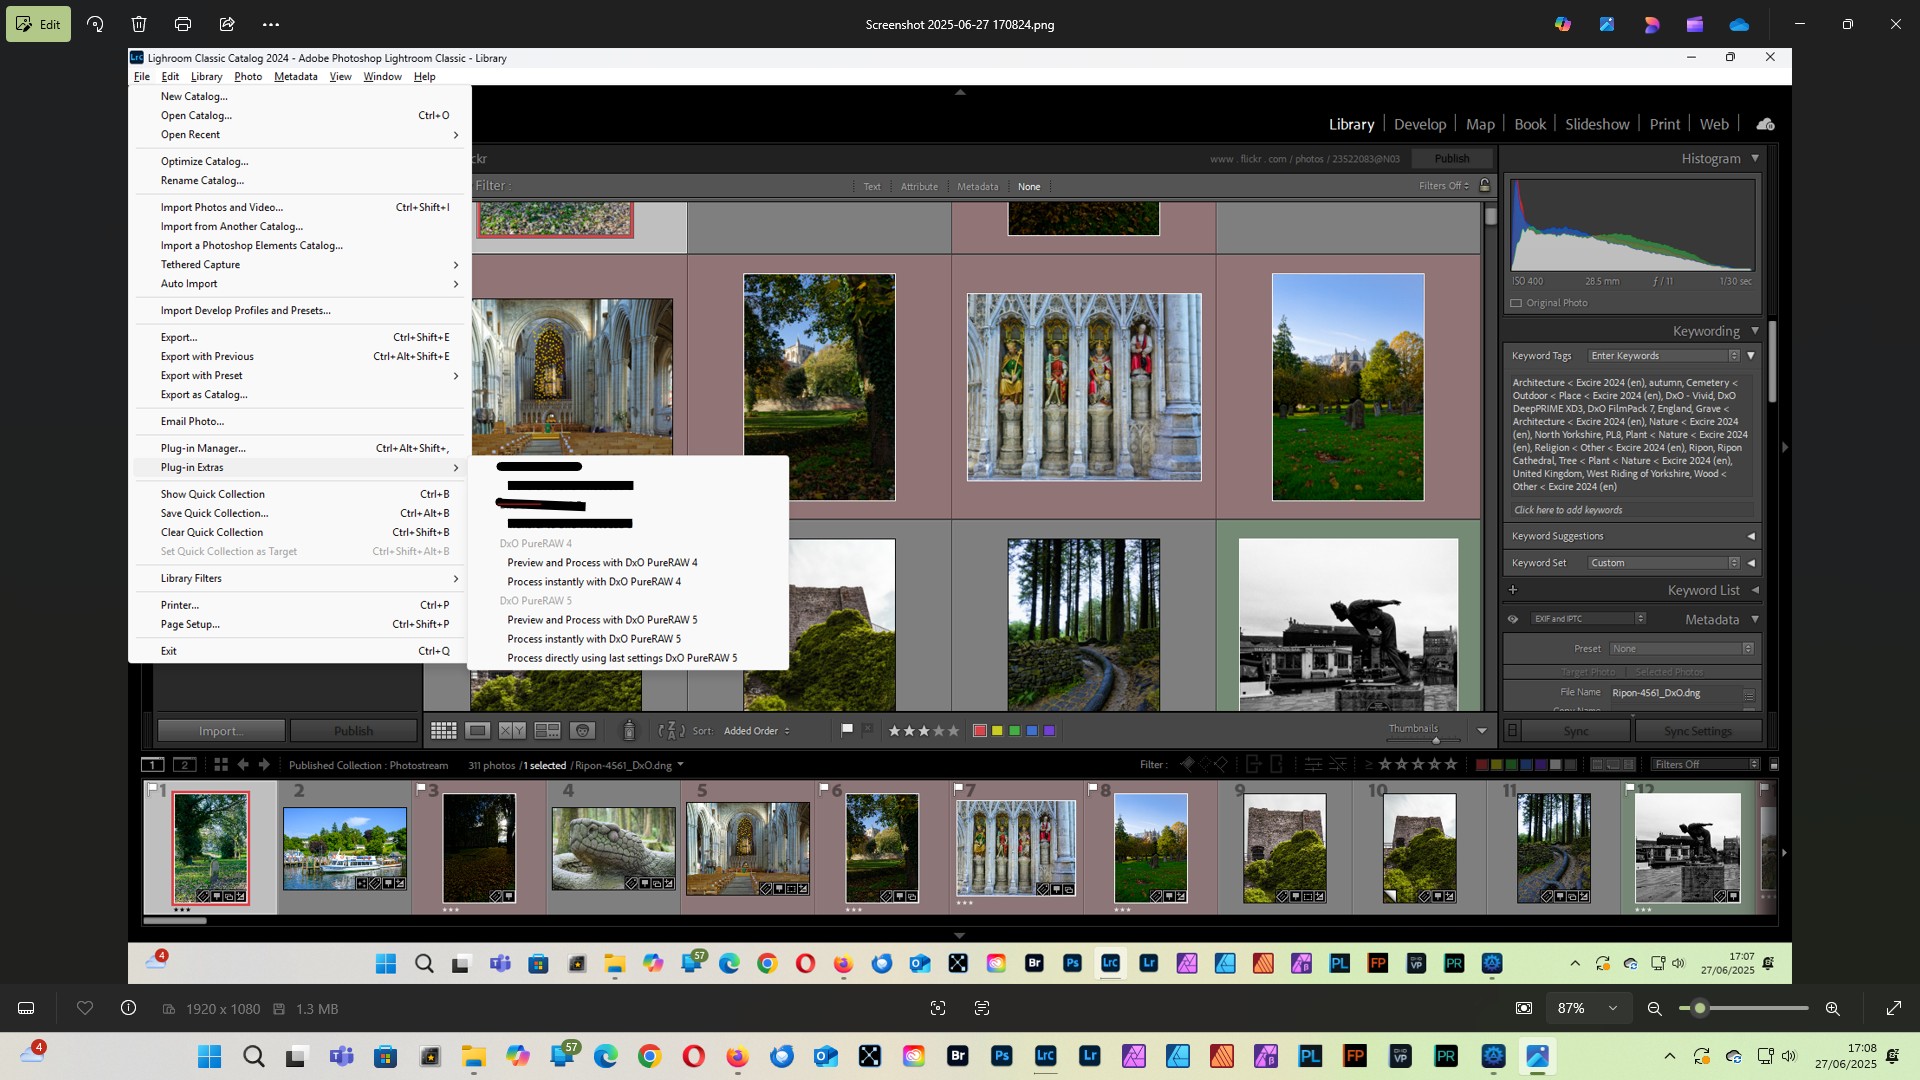Print the screenshot from the Photos toolbar
1920x1080 pixels.
pyautogui.click(x=183, y=24)
